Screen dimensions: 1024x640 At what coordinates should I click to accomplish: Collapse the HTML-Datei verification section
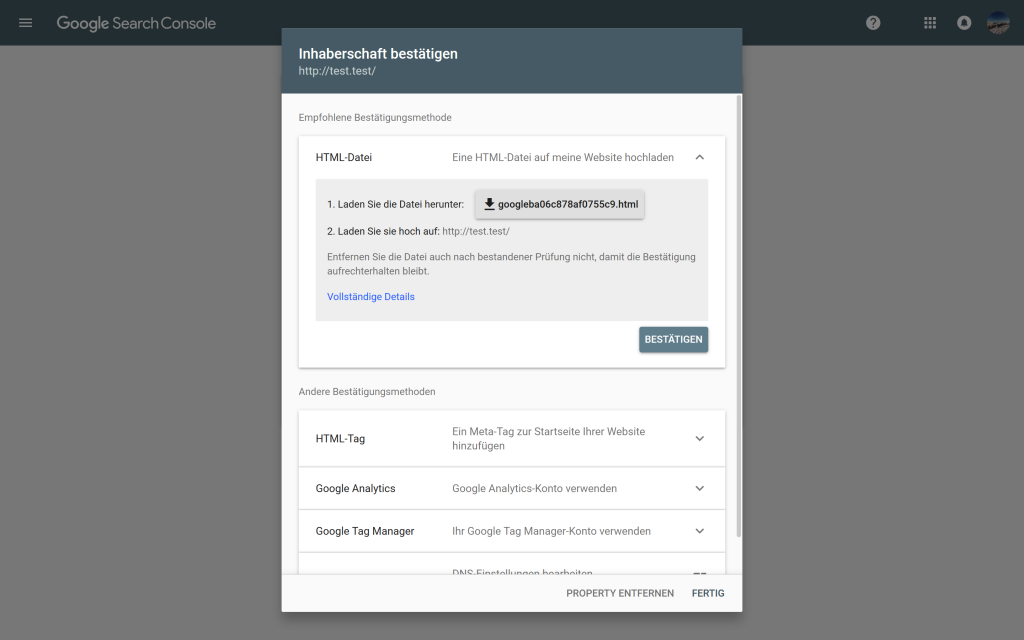point(699,157)
